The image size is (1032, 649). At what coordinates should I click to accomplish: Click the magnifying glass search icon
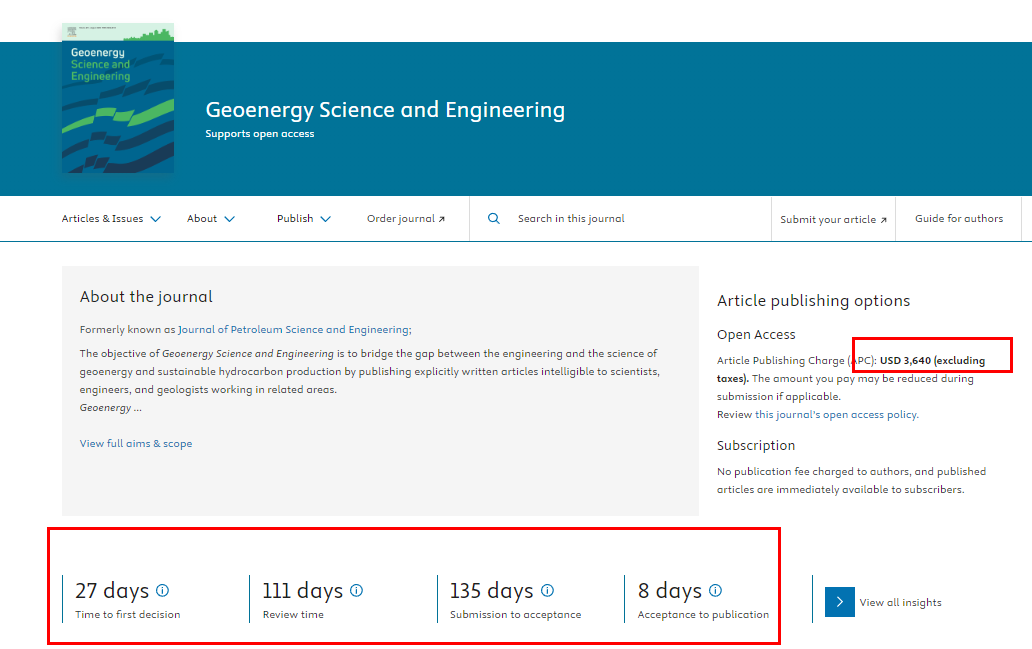[493, 218]
